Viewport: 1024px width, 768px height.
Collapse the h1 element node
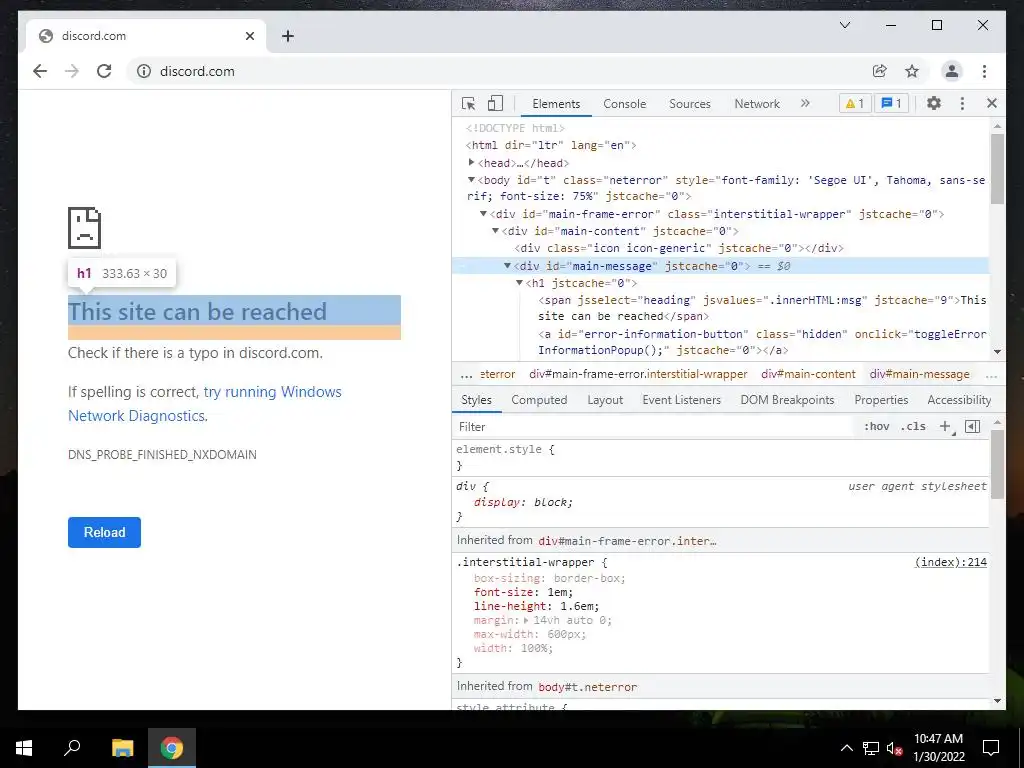coord(519,283)
